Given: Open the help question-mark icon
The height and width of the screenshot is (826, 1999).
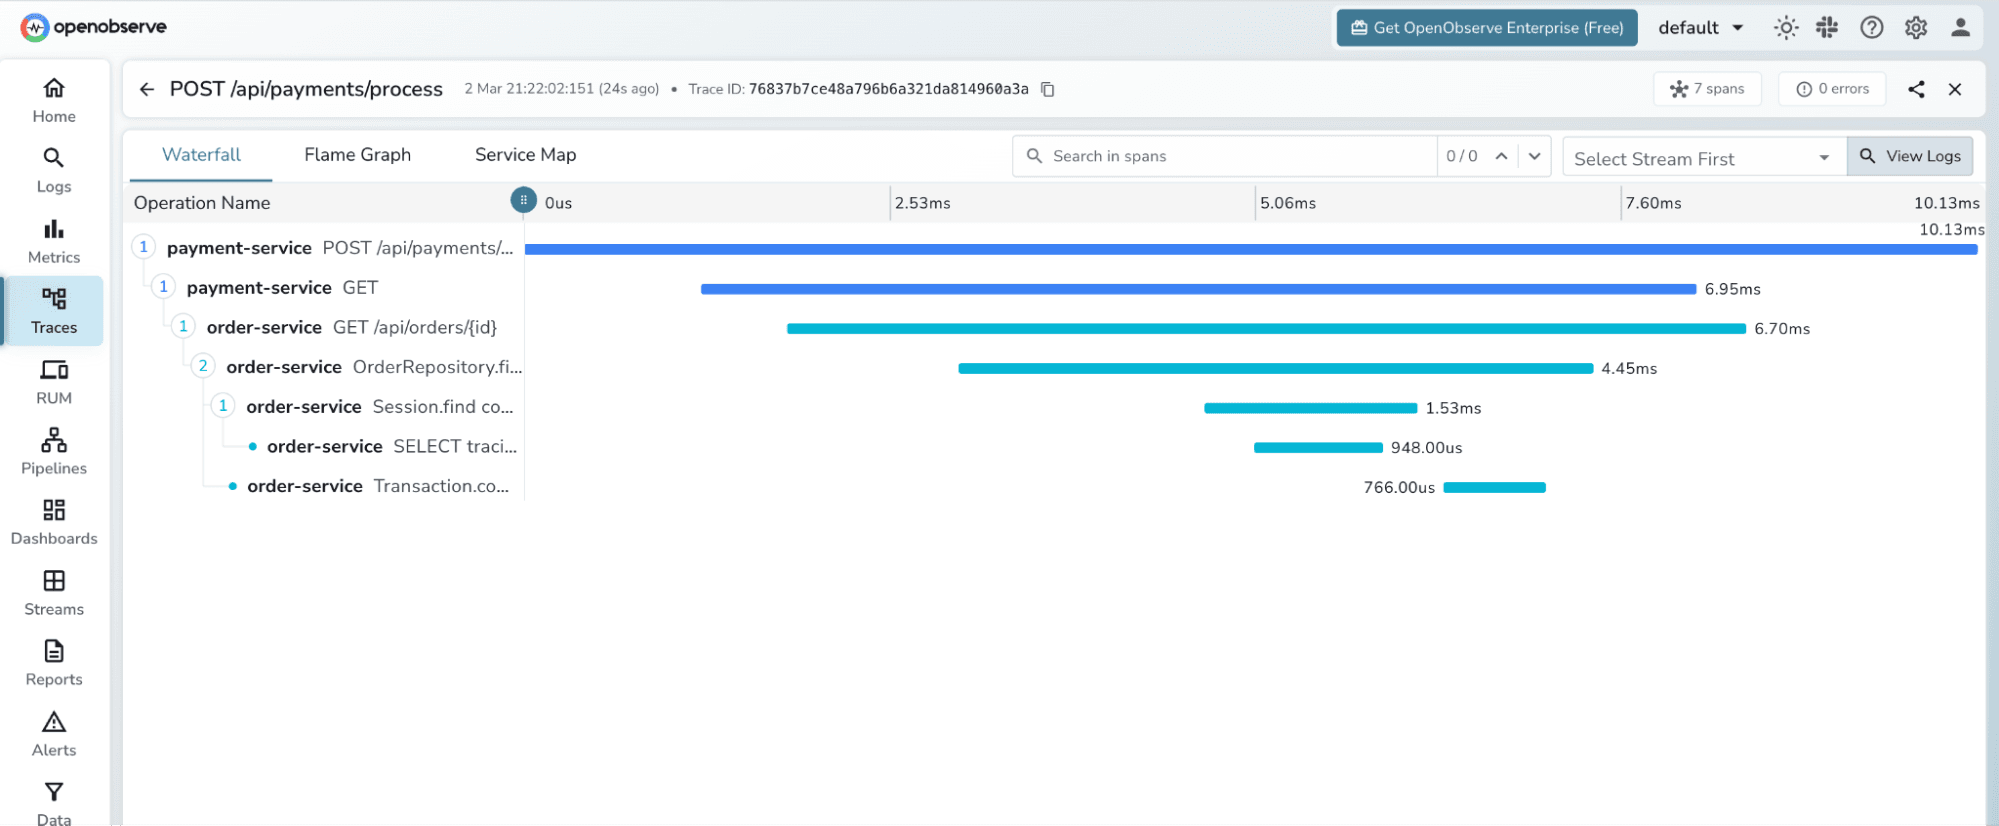Looking at the screenshot, I should pos(1872,28).
